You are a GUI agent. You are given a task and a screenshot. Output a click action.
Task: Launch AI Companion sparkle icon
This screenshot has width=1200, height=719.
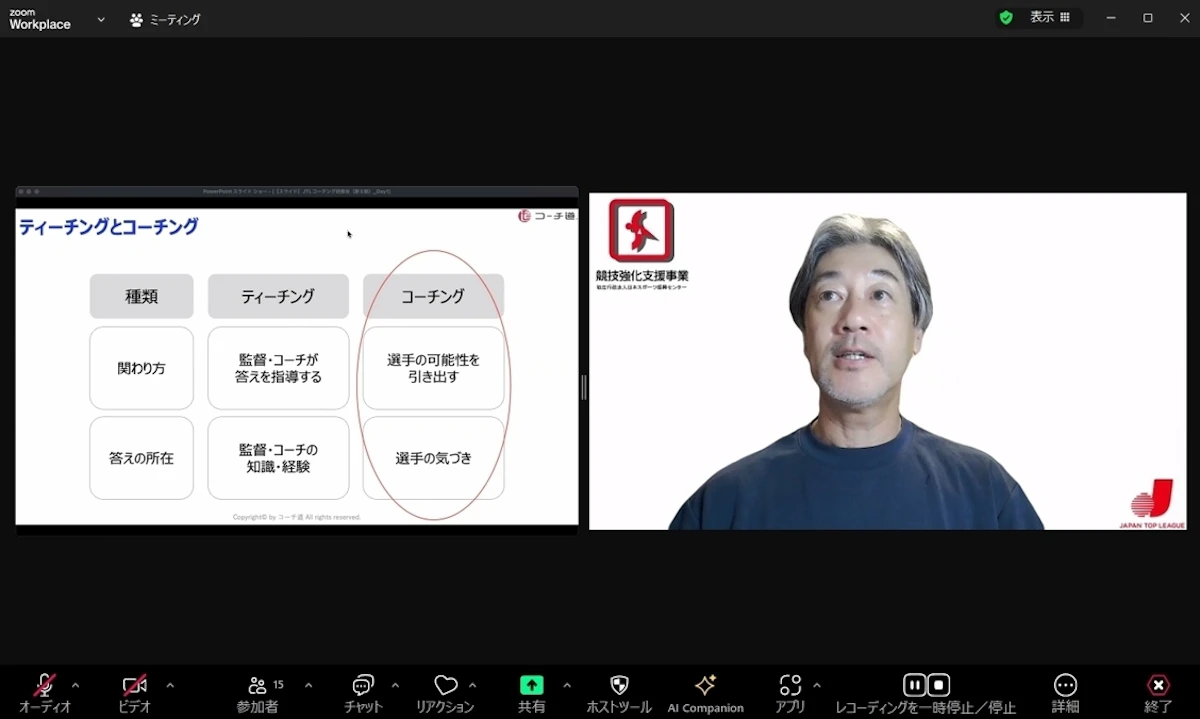706,685
